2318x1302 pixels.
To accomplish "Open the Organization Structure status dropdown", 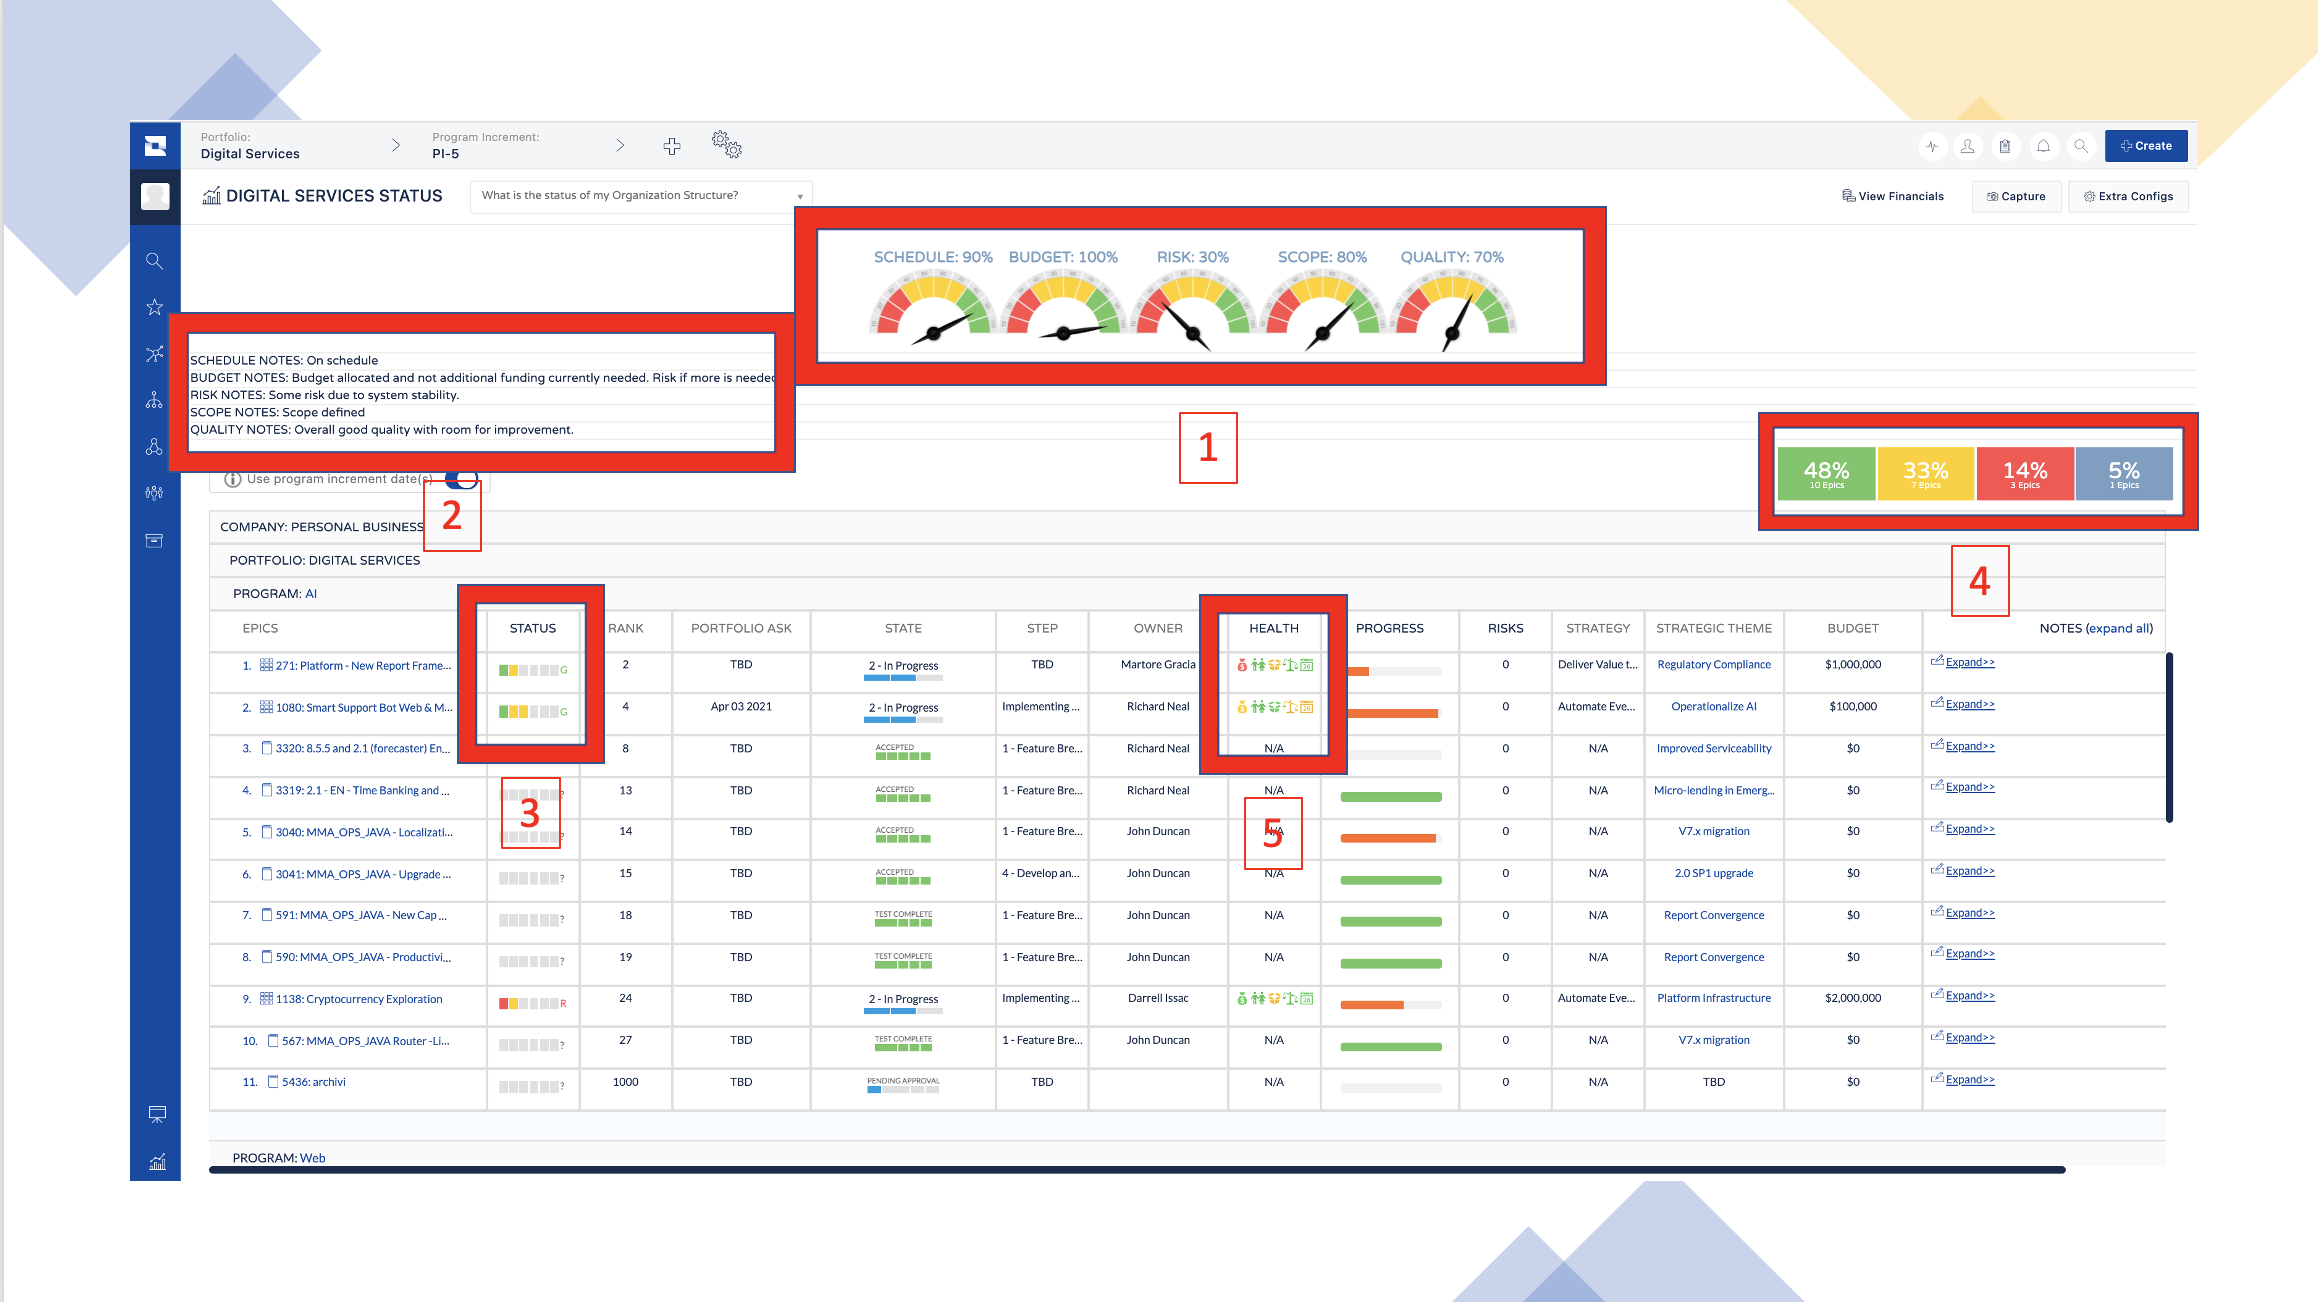I will [x=641, y=196].
